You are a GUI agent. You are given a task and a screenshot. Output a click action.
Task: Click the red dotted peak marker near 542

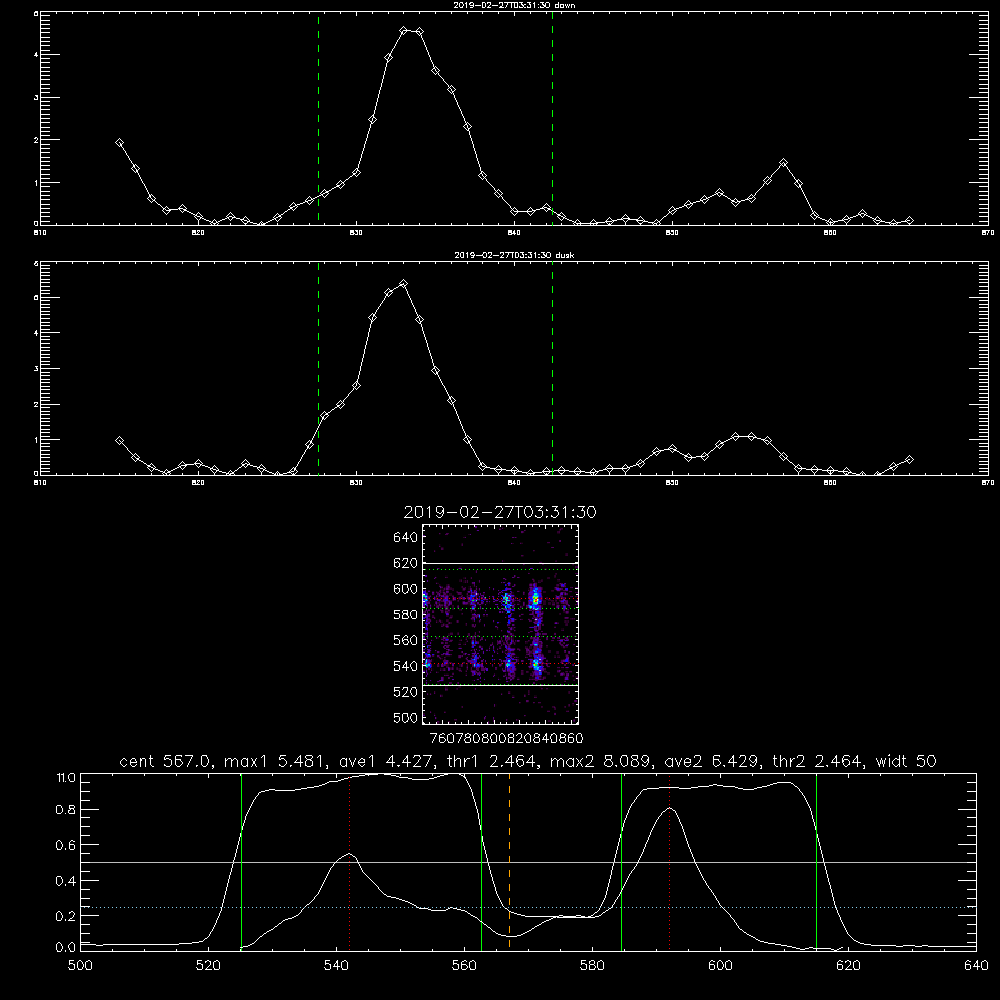[349, 861]
